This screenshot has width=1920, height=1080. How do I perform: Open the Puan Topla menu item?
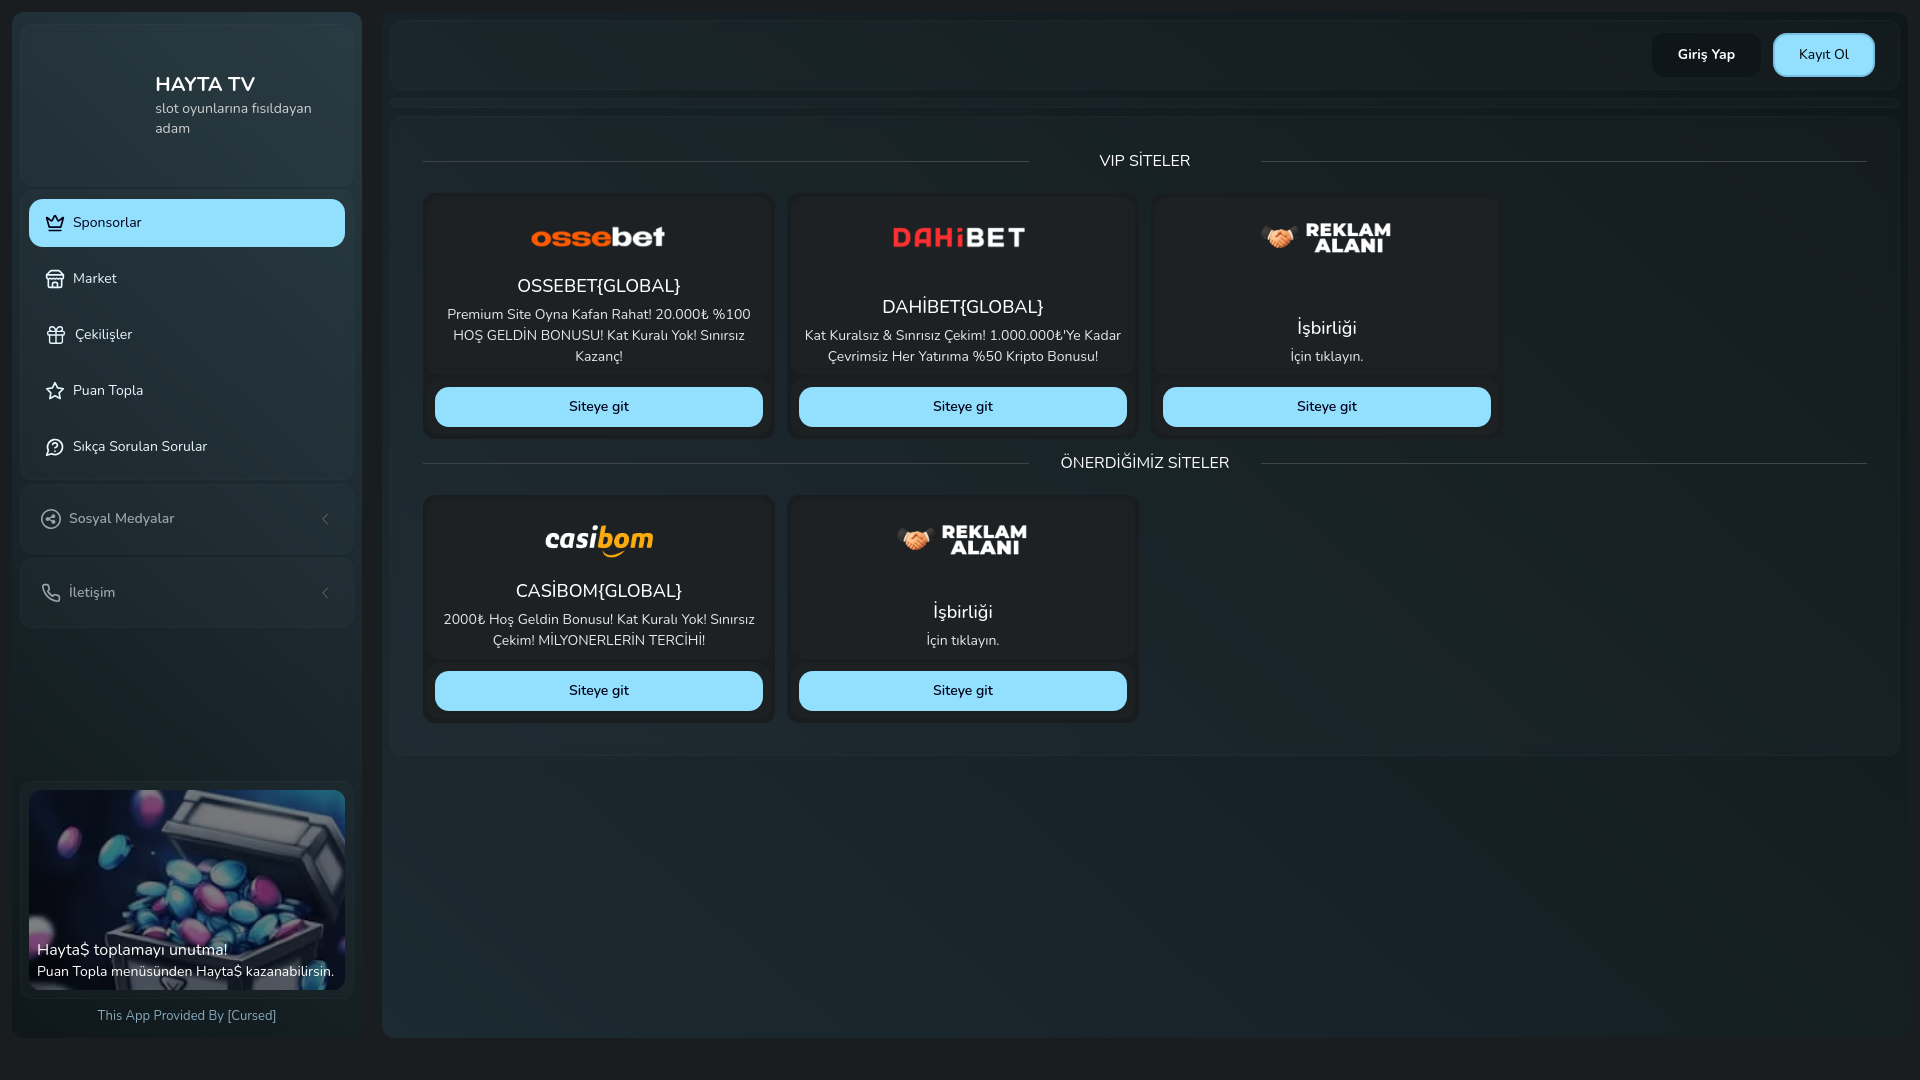187,391
